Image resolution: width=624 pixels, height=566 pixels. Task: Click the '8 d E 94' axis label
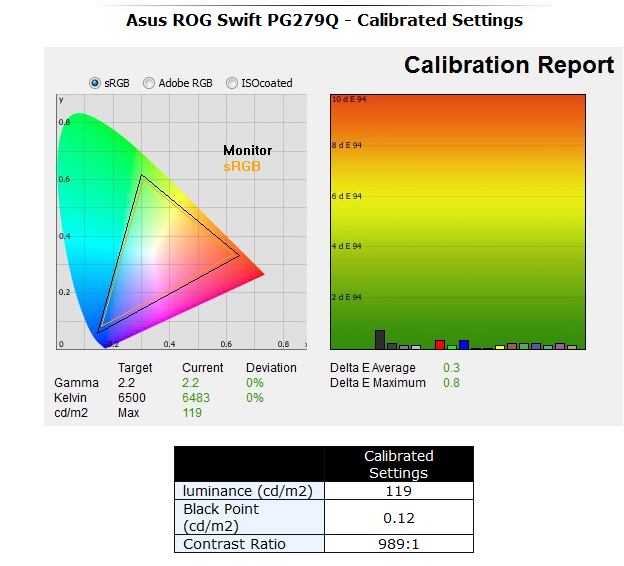click(347, 145)
